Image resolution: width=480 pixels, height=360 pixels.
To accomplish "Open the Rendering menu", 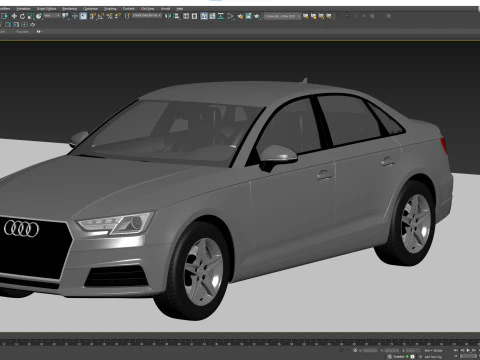I will (70, 9).
